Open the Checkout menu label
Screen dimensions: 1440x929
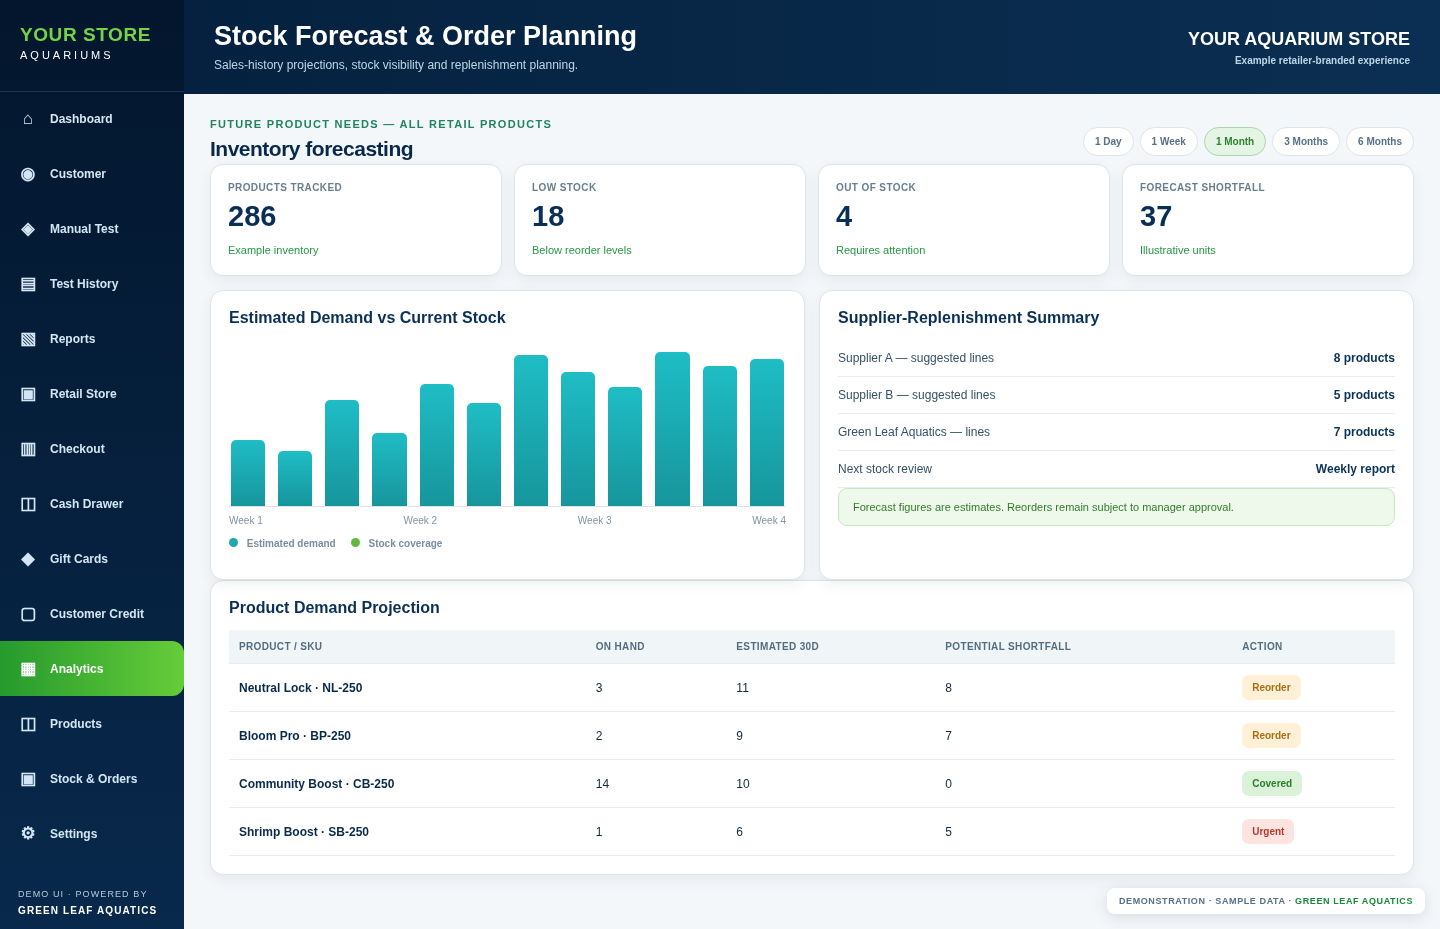[77, 449]
